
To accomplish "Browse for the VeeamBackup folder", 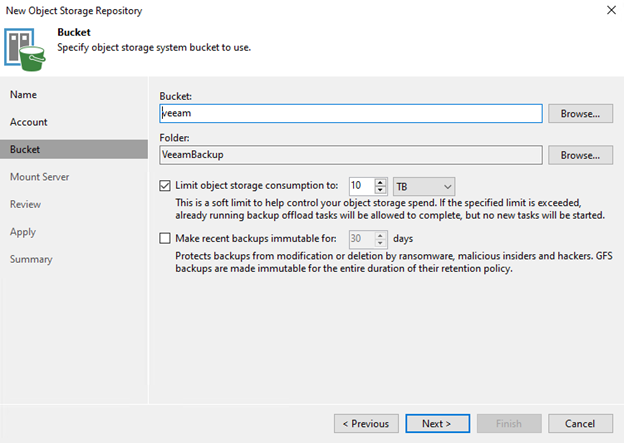I will pyautogui.click(x=580, y=155).
